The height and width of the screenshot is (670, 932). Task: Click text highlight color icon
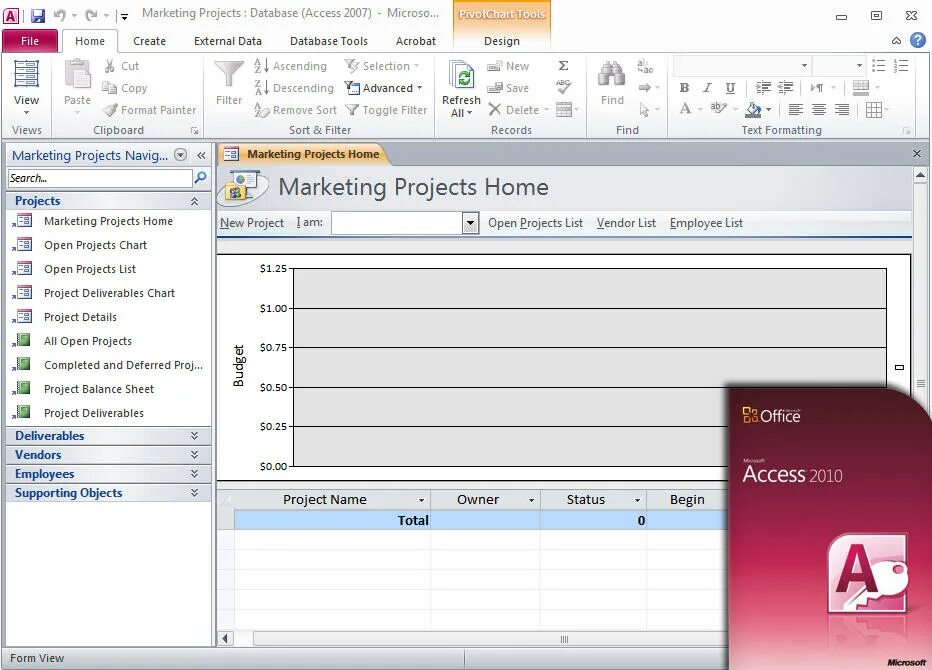(718, 108)
